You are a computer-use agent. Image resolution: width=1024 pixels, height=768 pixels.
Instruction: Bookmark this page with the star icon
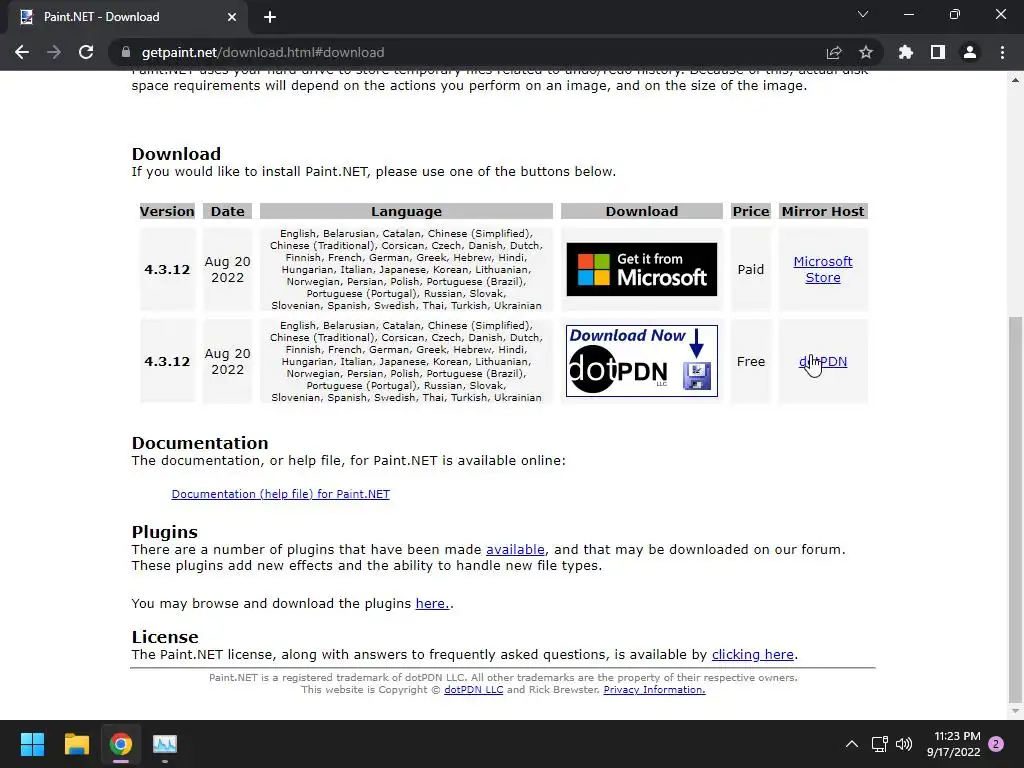pos(866,52)
